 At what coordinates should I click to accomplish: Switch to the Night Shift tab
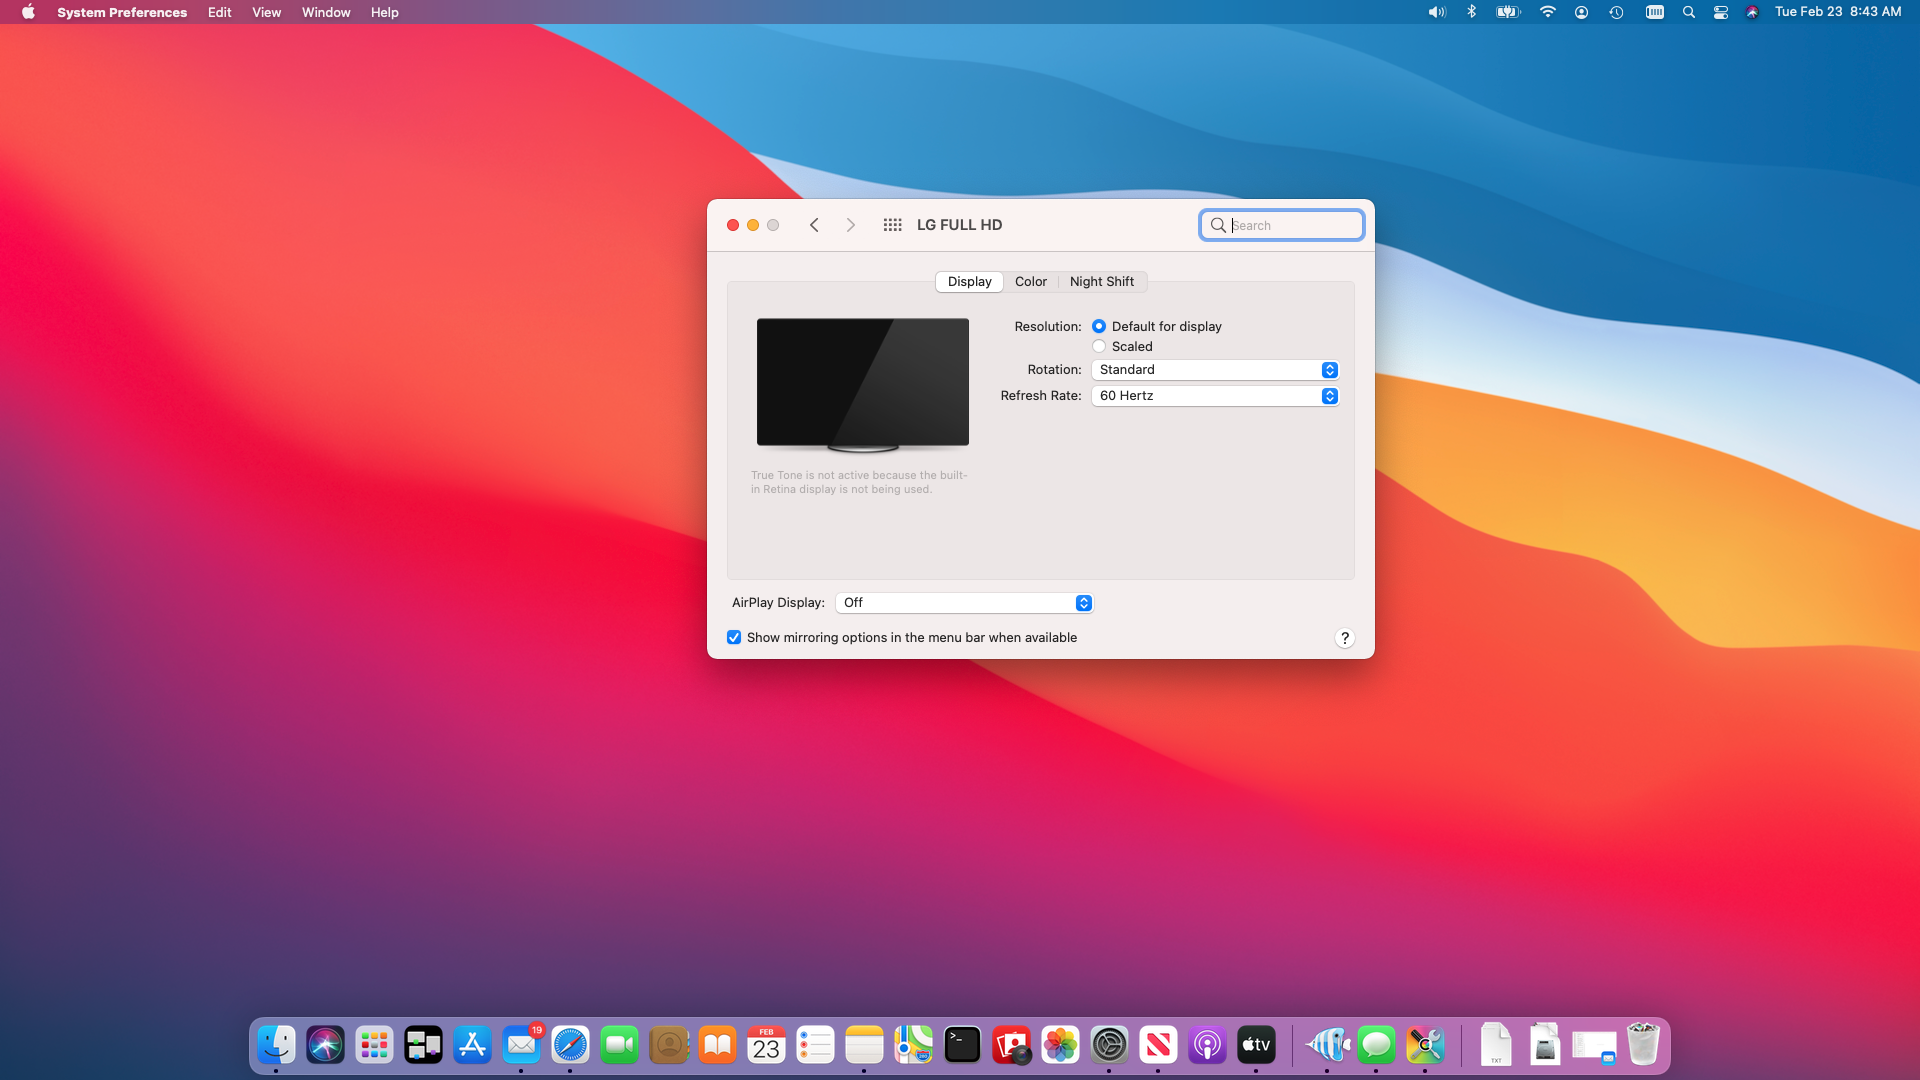point(1101,282)
